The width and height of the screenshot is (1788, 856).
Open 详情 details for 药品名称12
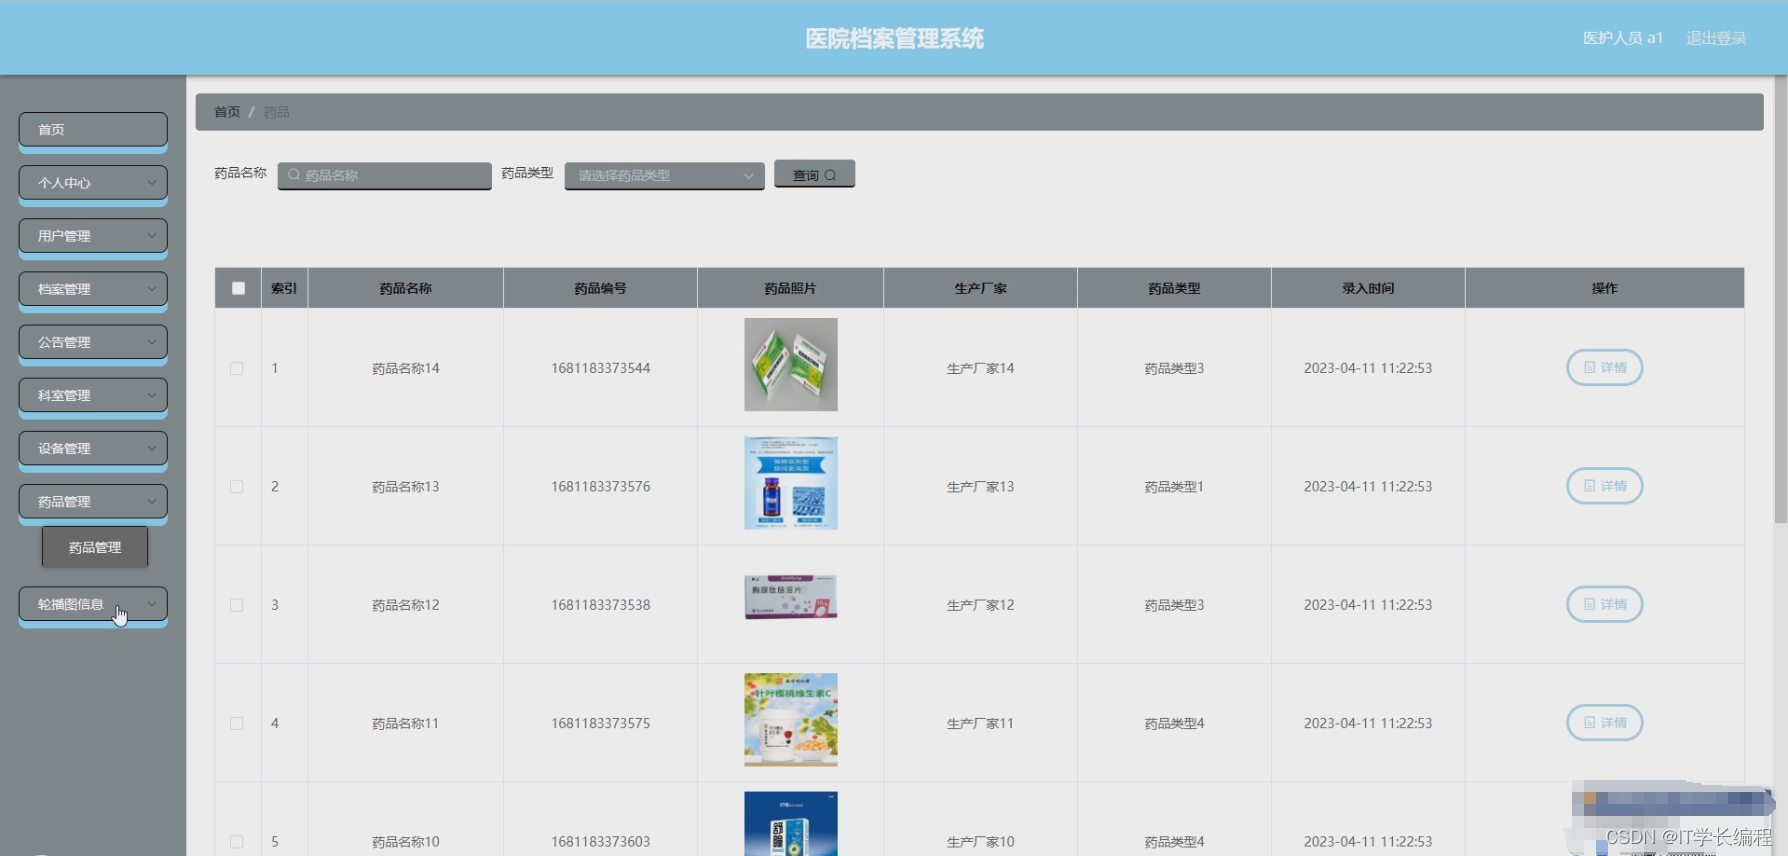(1604, 604)
